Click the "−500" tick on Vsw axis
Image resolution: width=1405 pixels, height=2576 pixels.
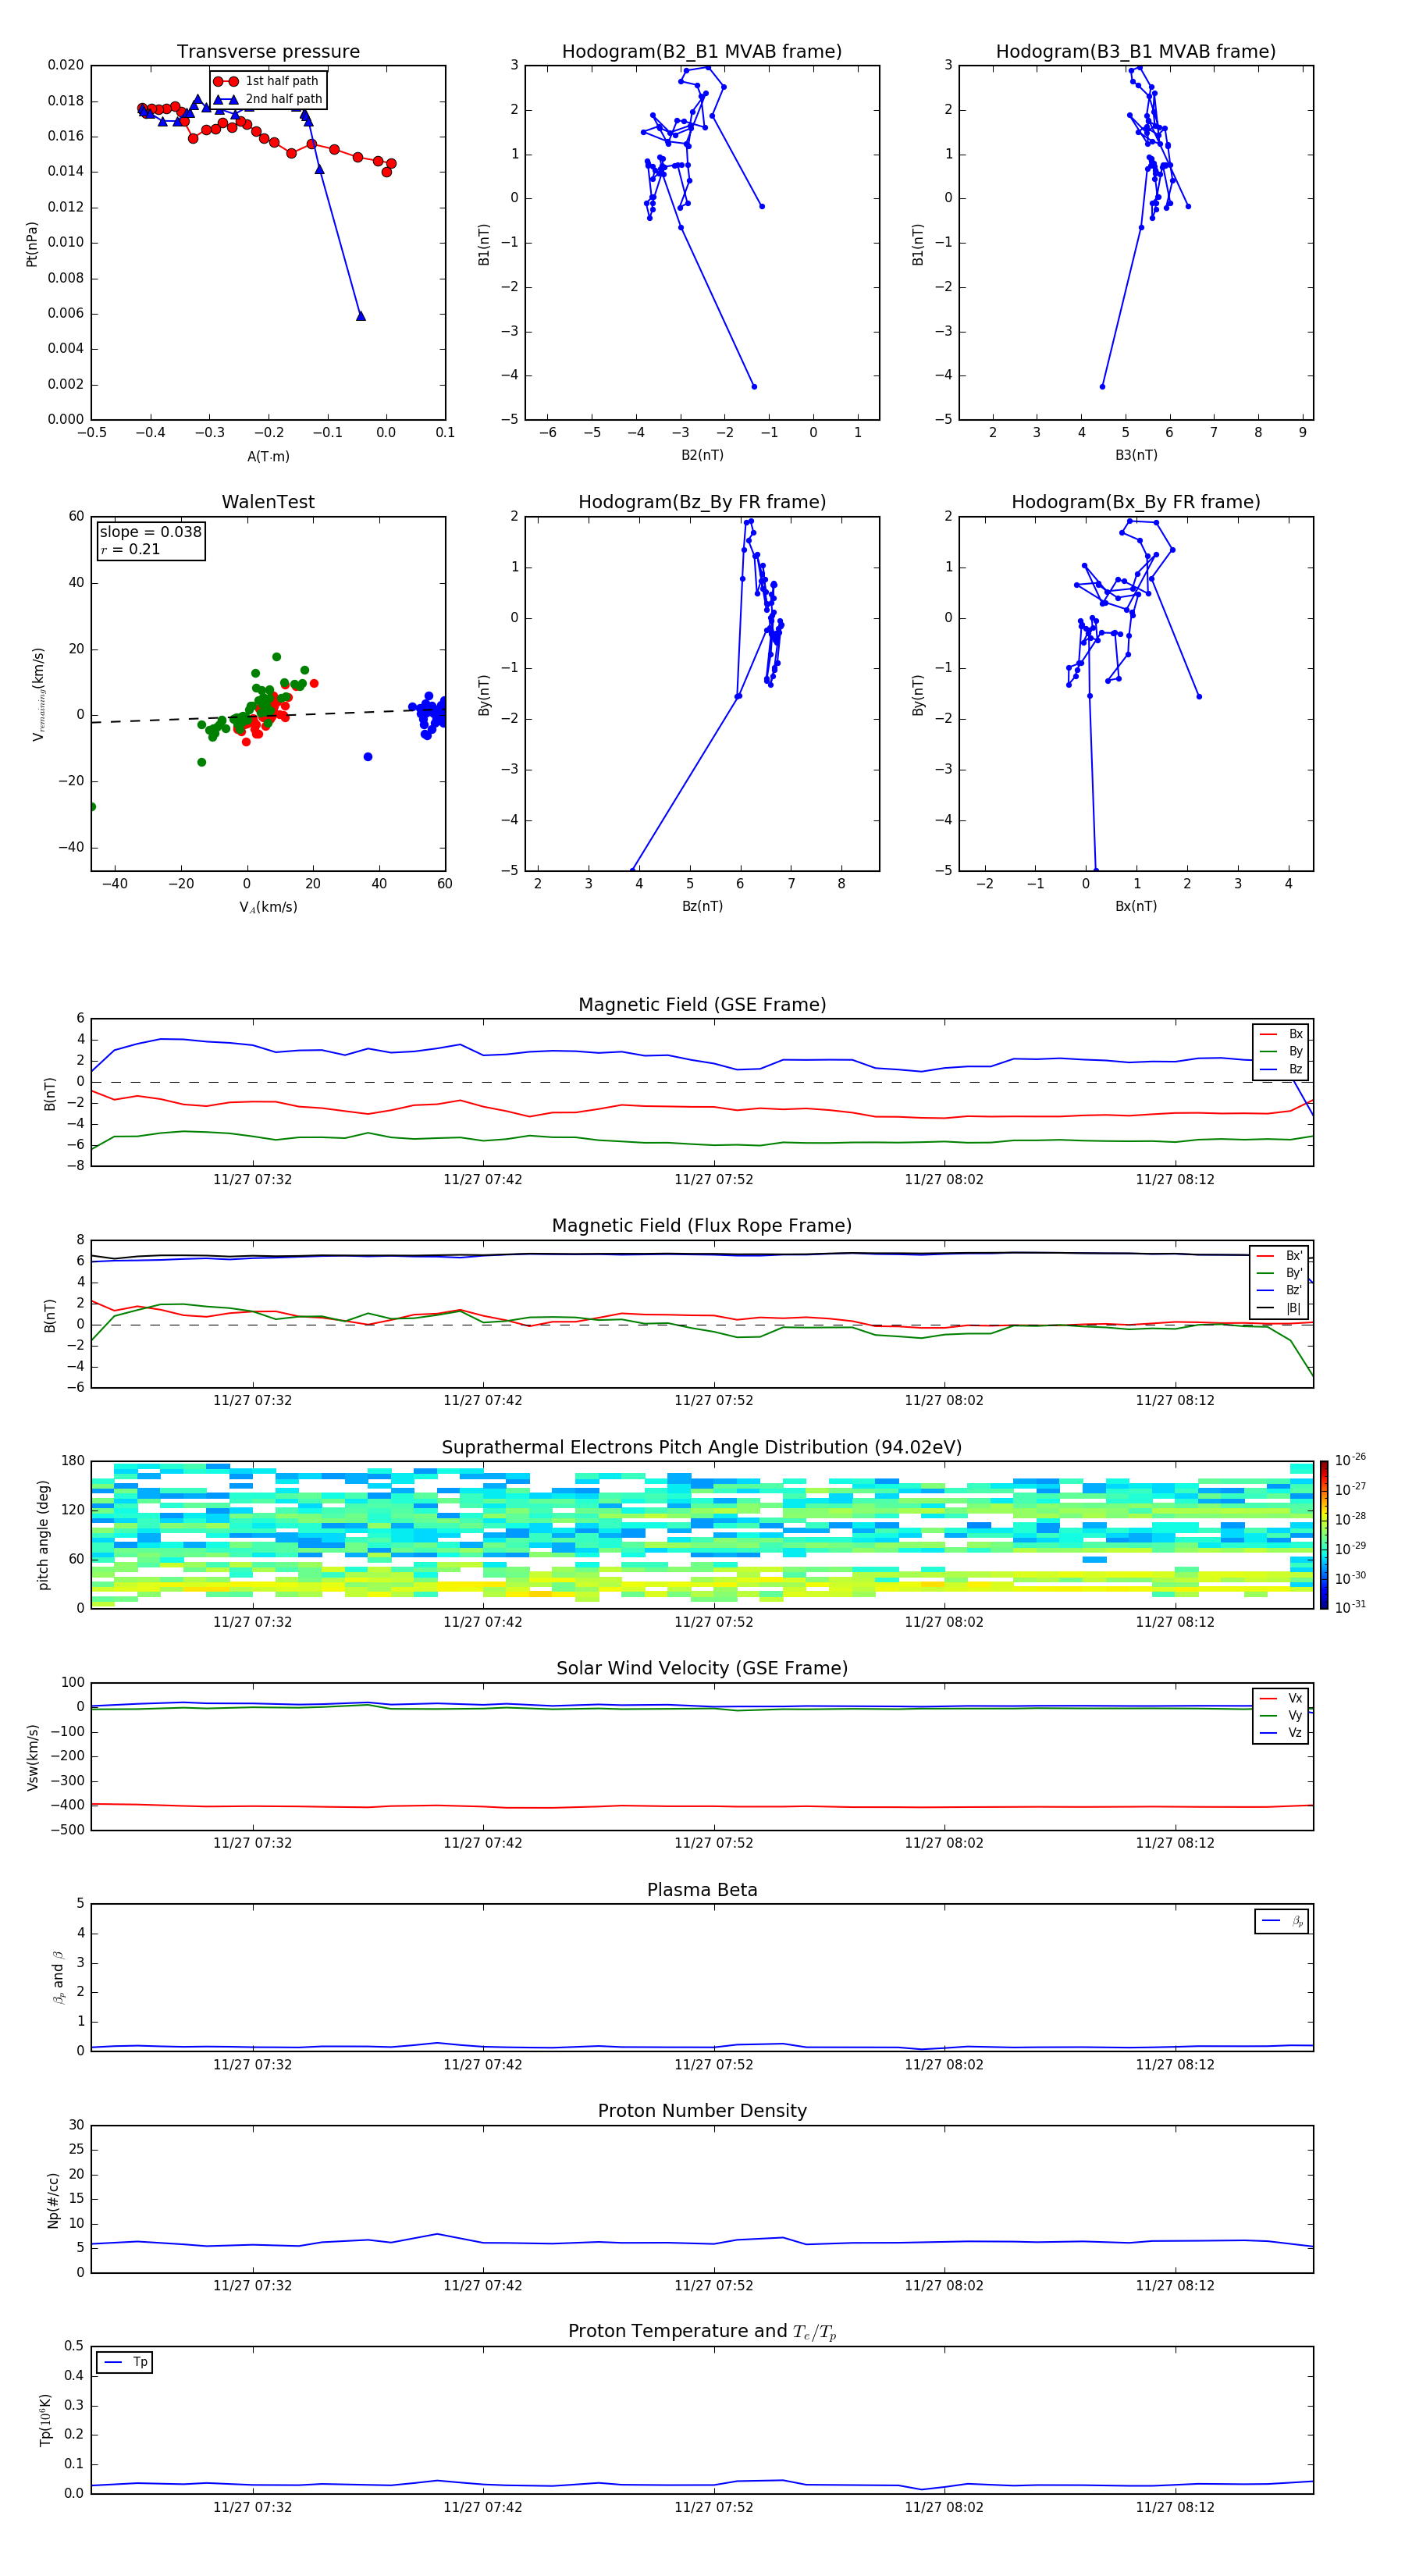click(66, 1830)
